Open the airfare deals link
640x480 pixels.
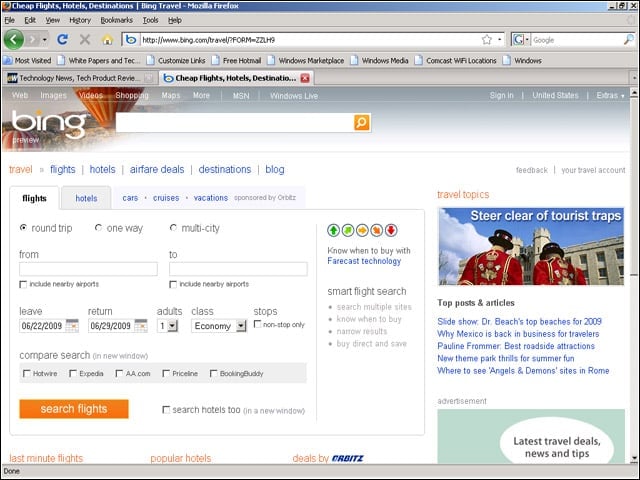pyautogui.click(x=157, y=169)
